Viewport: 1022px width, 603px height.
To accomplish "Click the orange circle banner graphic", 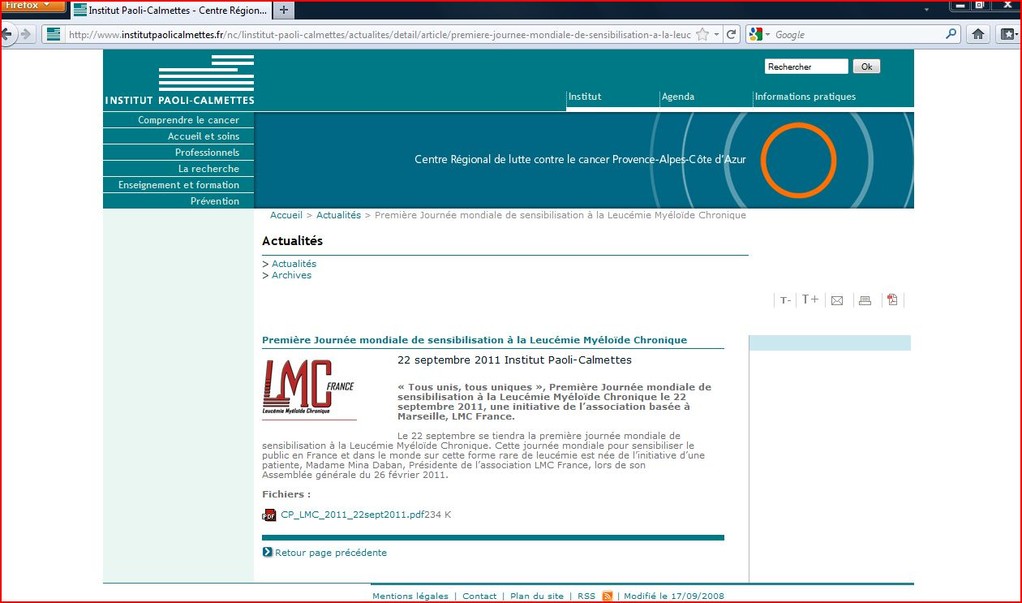I will 798,160.
